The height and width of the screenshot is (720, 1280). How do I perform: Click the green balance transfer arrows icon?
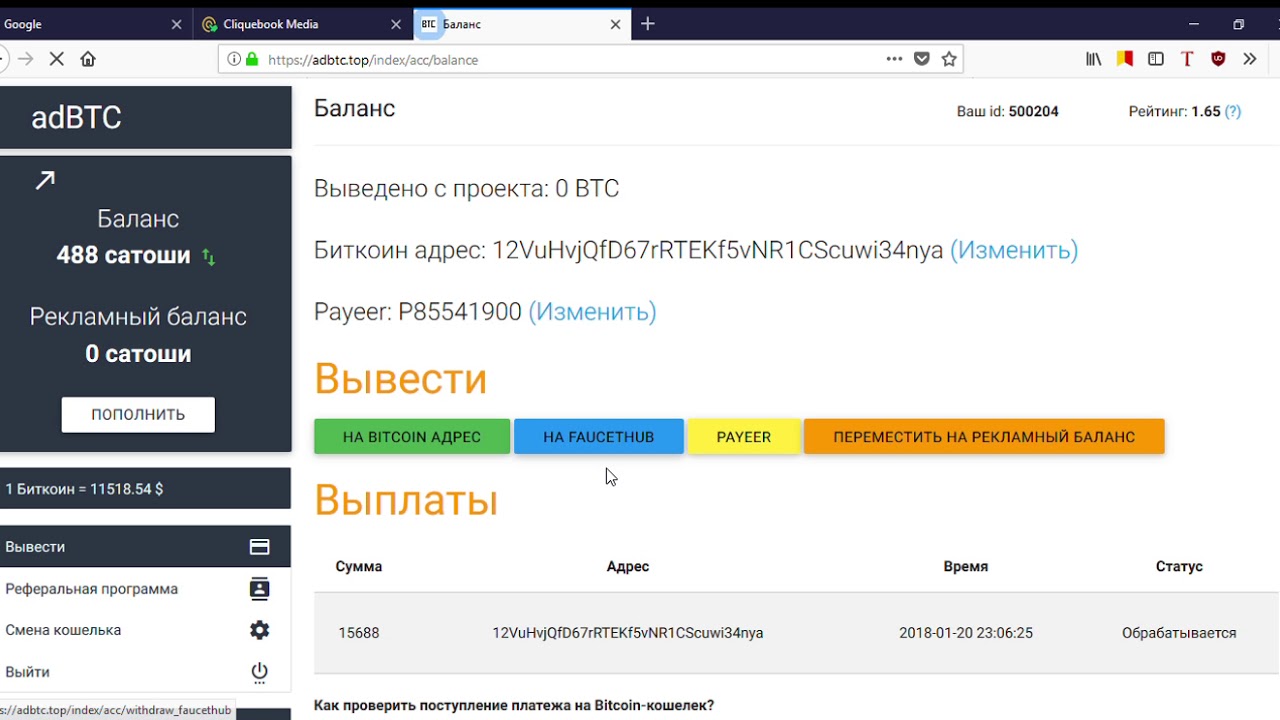208,256
